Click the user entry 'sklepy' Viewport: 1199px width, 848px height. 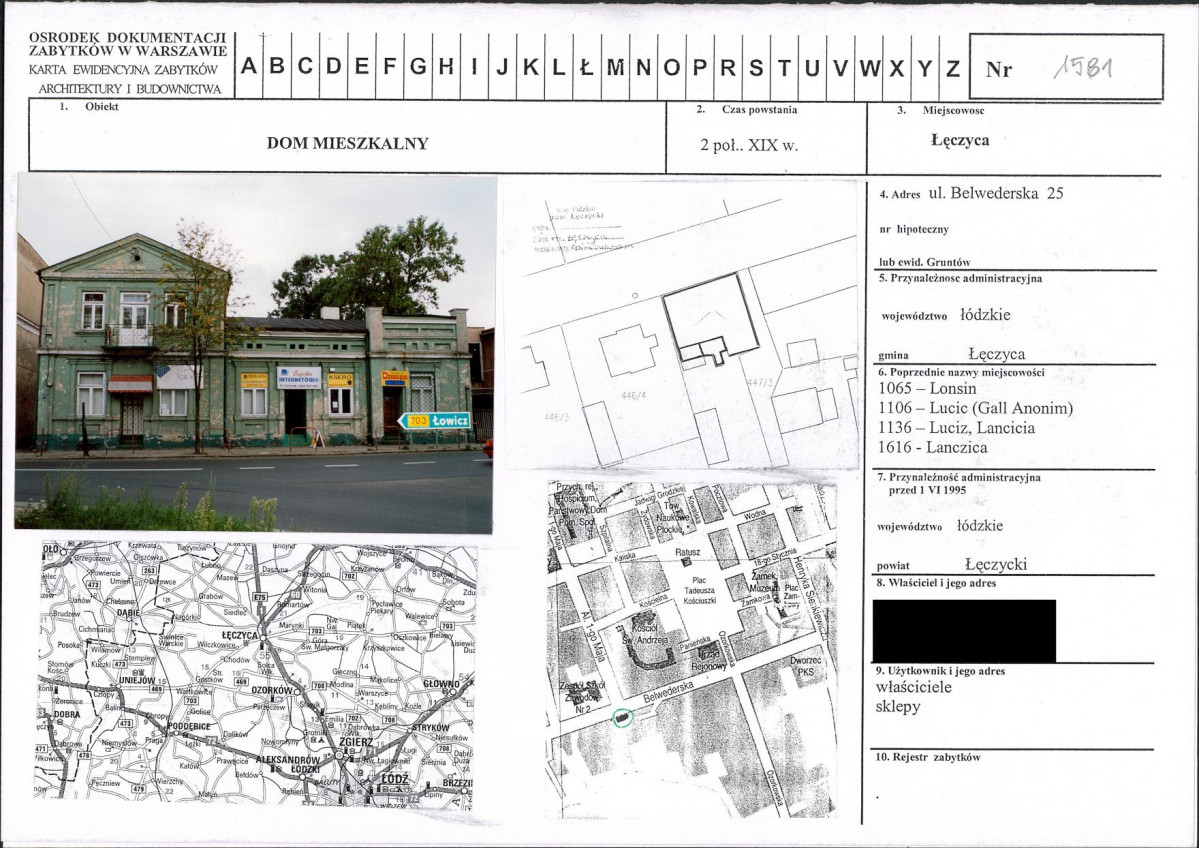(898, 707)
